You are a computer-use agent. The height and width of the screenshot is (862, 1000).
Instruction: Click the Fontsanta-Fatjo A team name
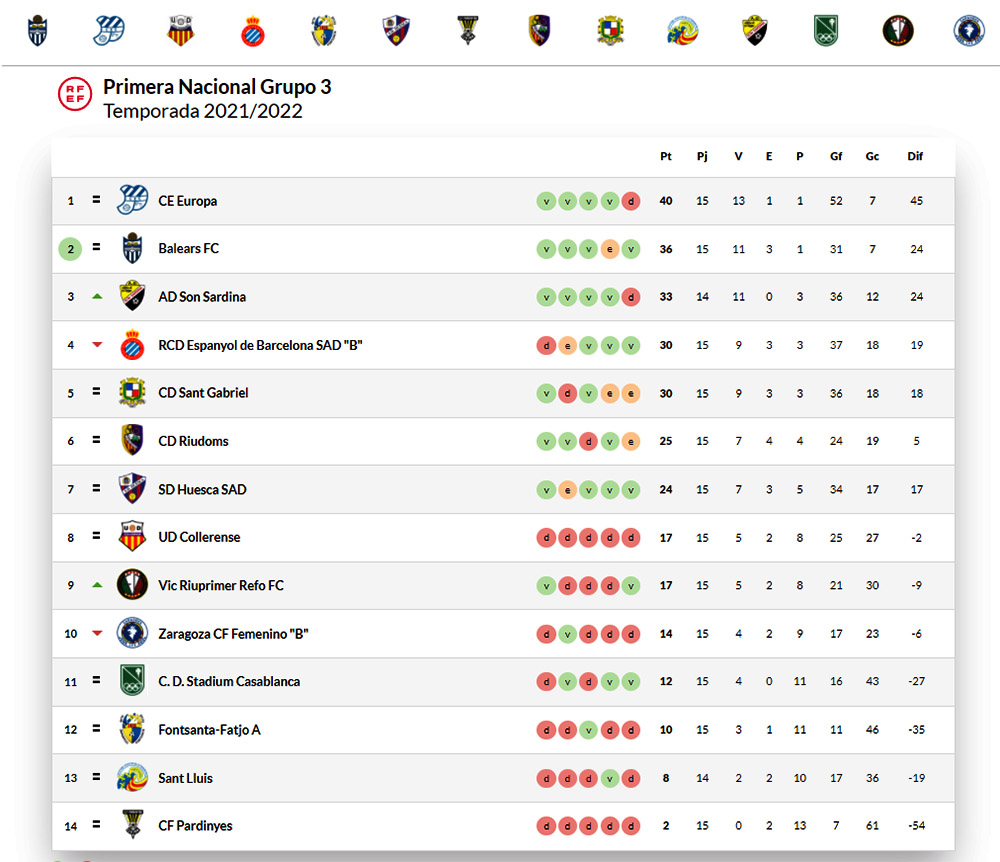209,730
